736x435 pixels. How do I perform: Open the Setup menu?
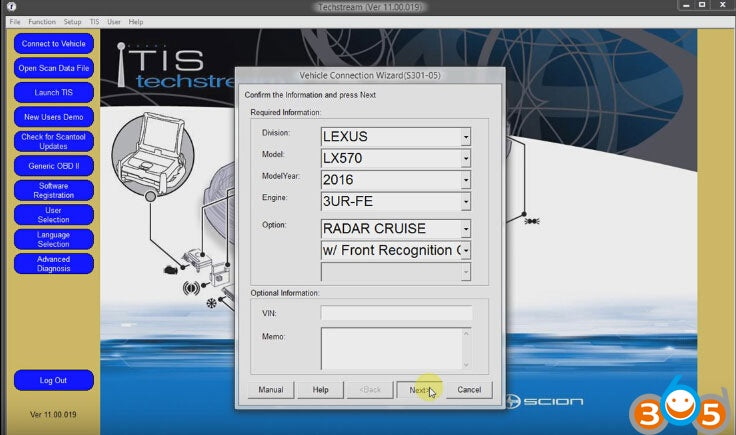(72, 21)
